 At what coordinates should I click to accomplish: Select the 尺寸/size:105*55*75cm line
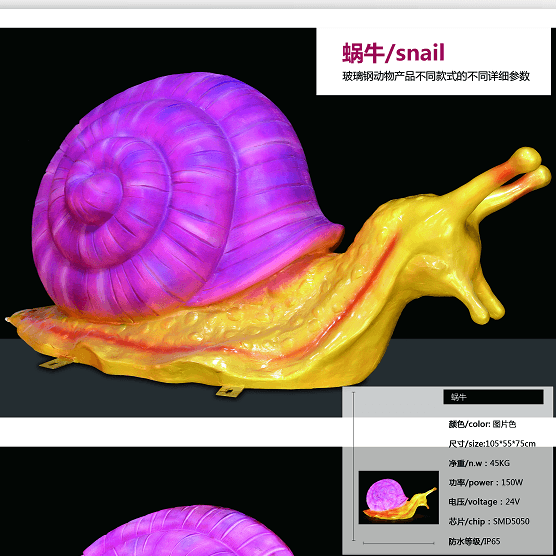point(492,444)
